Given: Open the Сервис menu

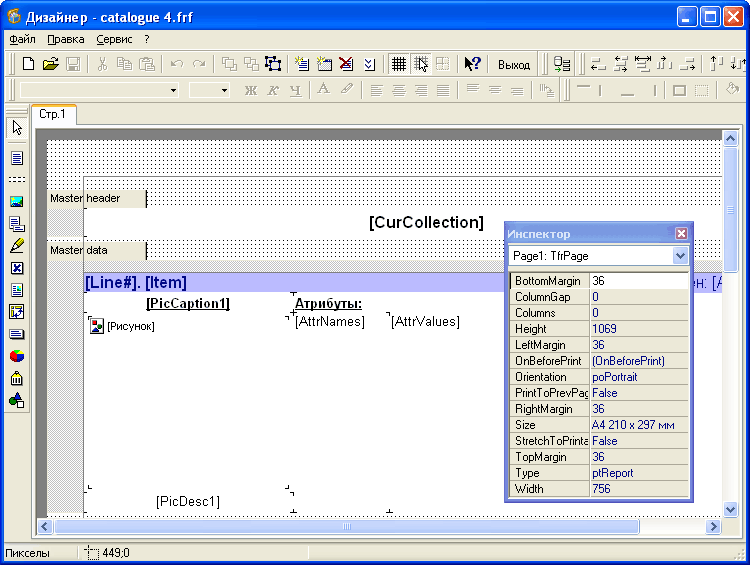Looking at the screenshot, I should 114,39.
